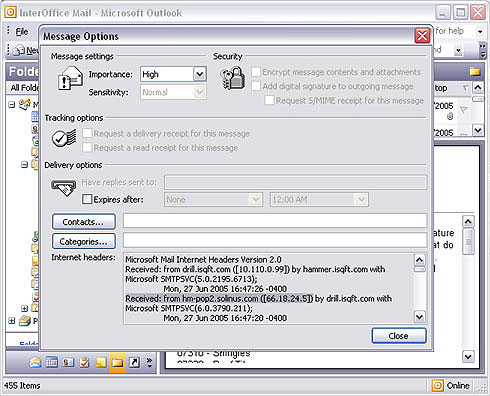The image size is (490, 396).
Task: Open Shortcuts view in navigation pane
Action: point(134,362)
